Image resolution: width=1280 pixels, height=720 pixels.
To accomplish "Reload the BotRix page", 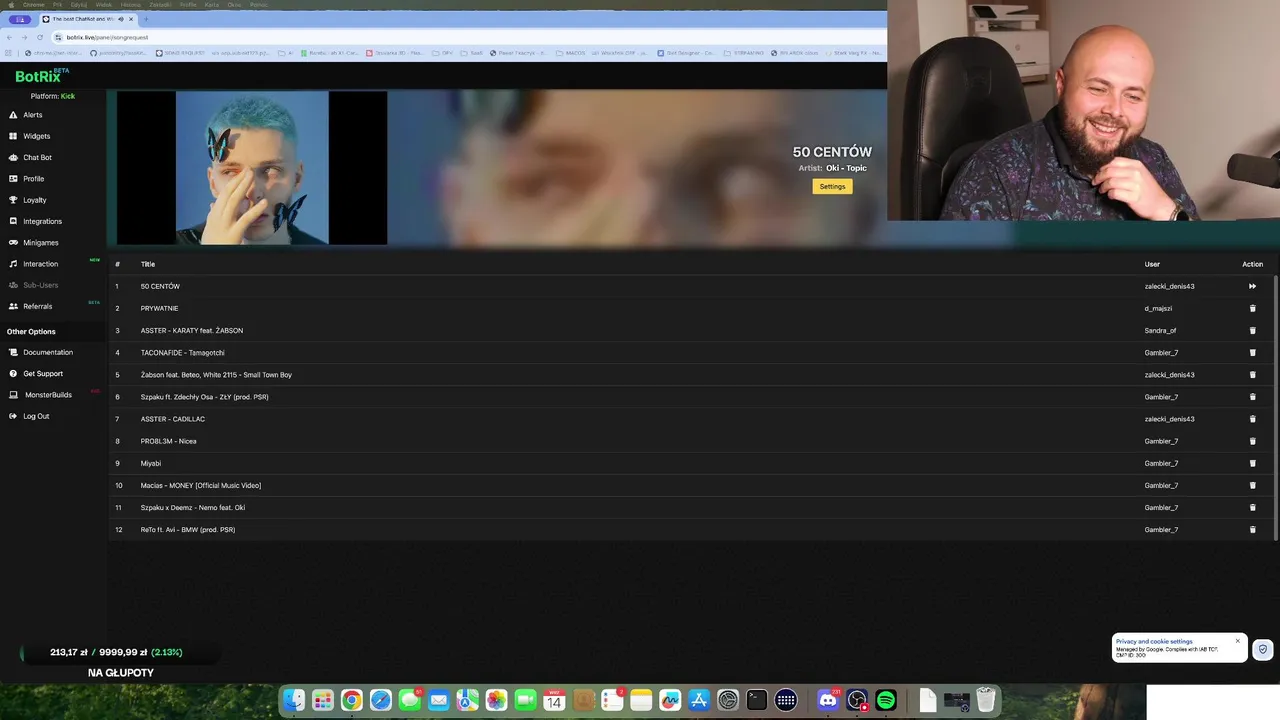I will pos(39,37).
